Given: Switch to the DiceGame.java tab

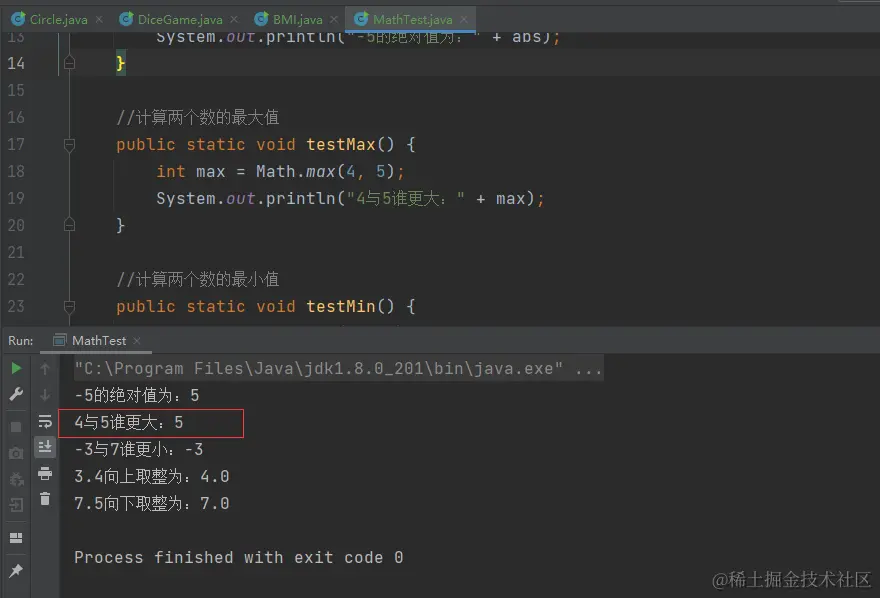Looking at the screenshot, I should point(180,20).
